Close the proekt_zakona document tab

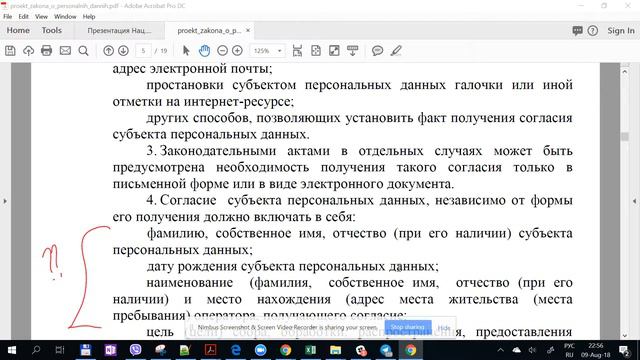click(x=248, y=31)
